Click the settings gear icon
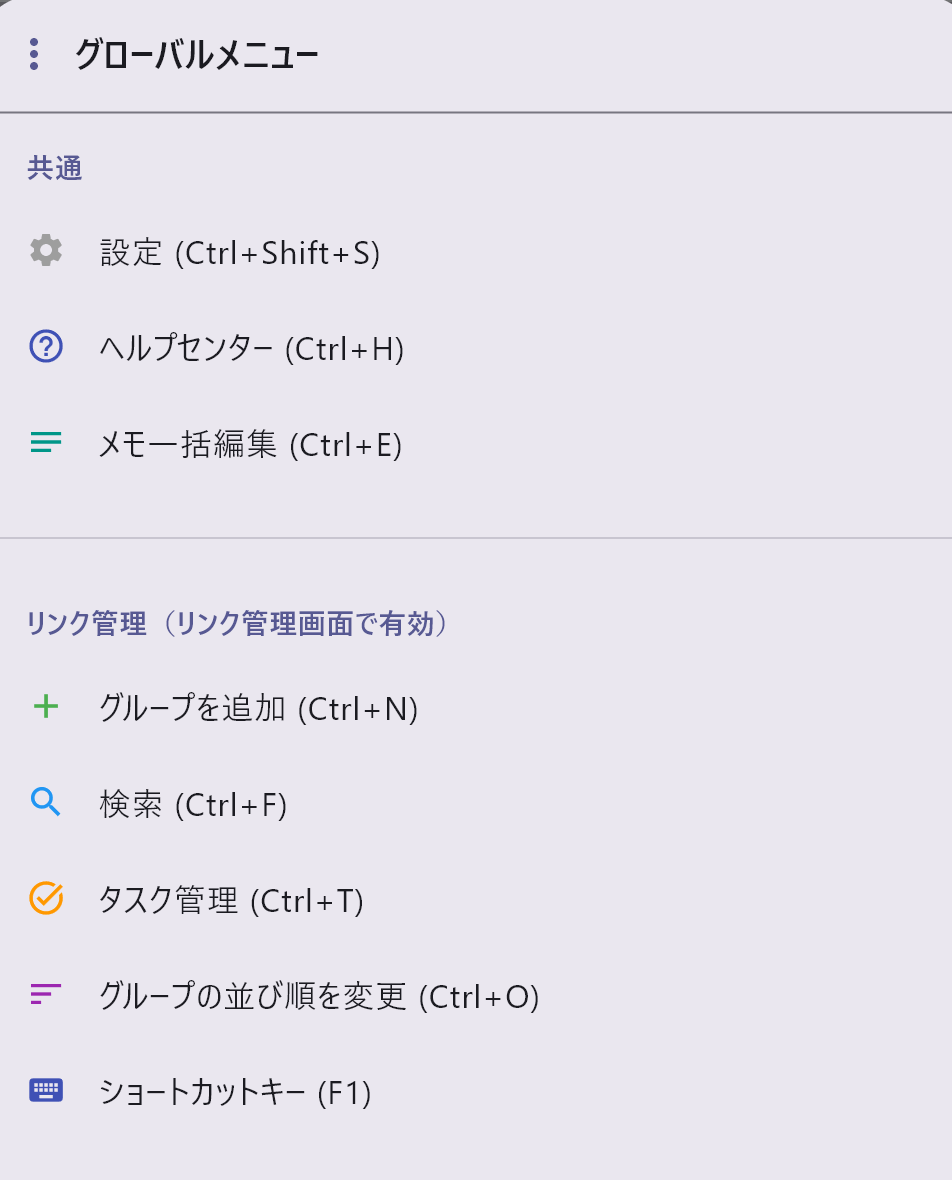Image resolution: width=952 pixels, height=1180 pixels. click(44, 252)
